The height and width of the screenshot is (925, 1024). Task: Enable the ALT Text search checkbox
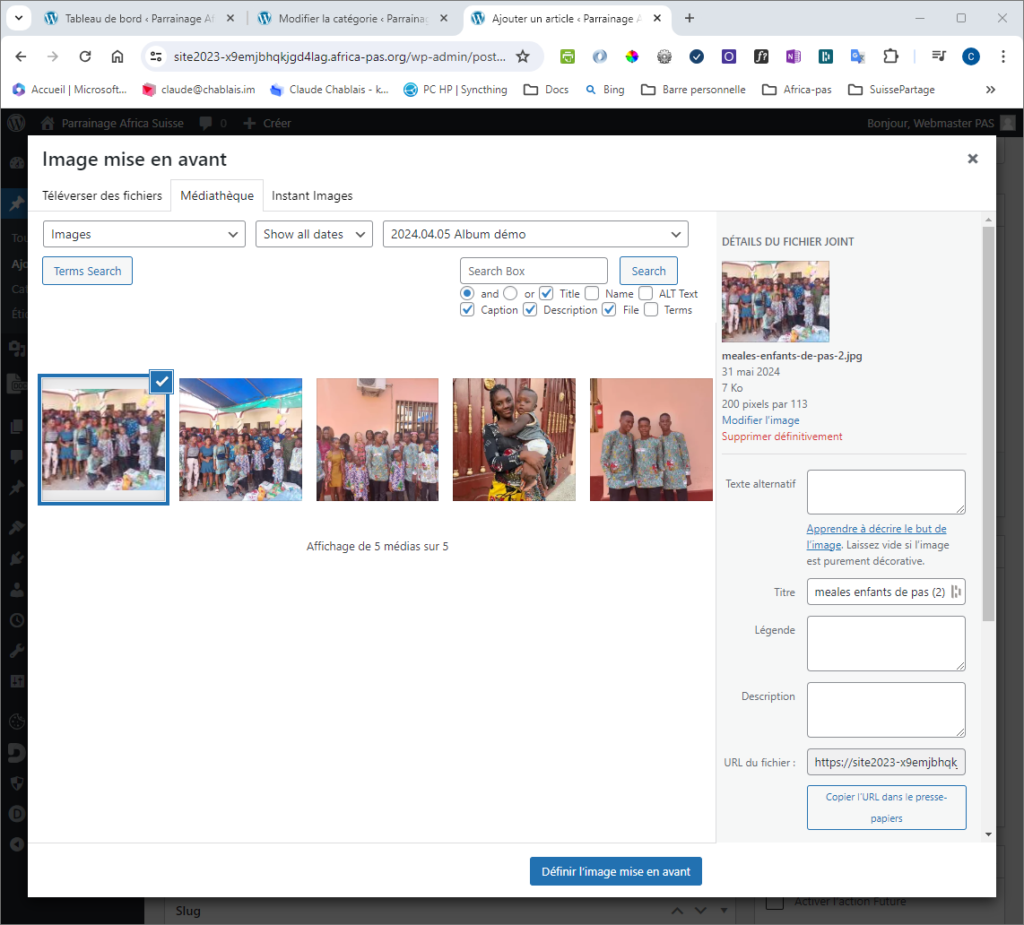(x=646, y=294)
